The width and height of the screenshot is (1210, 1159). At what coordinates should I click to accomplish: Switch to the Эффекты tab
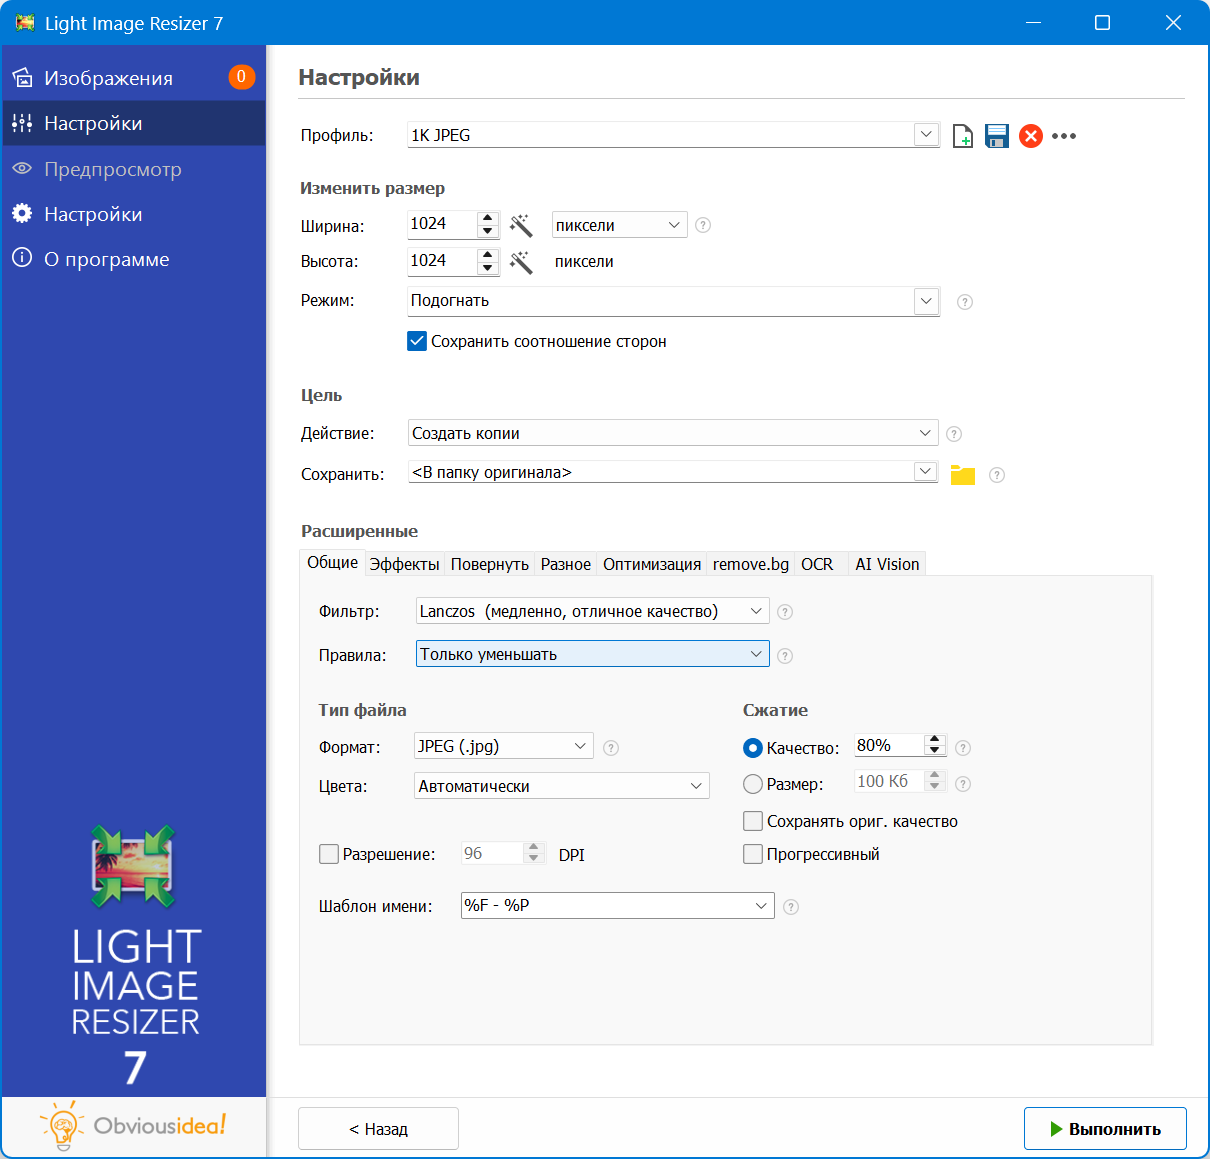click(x=404, y=564)
